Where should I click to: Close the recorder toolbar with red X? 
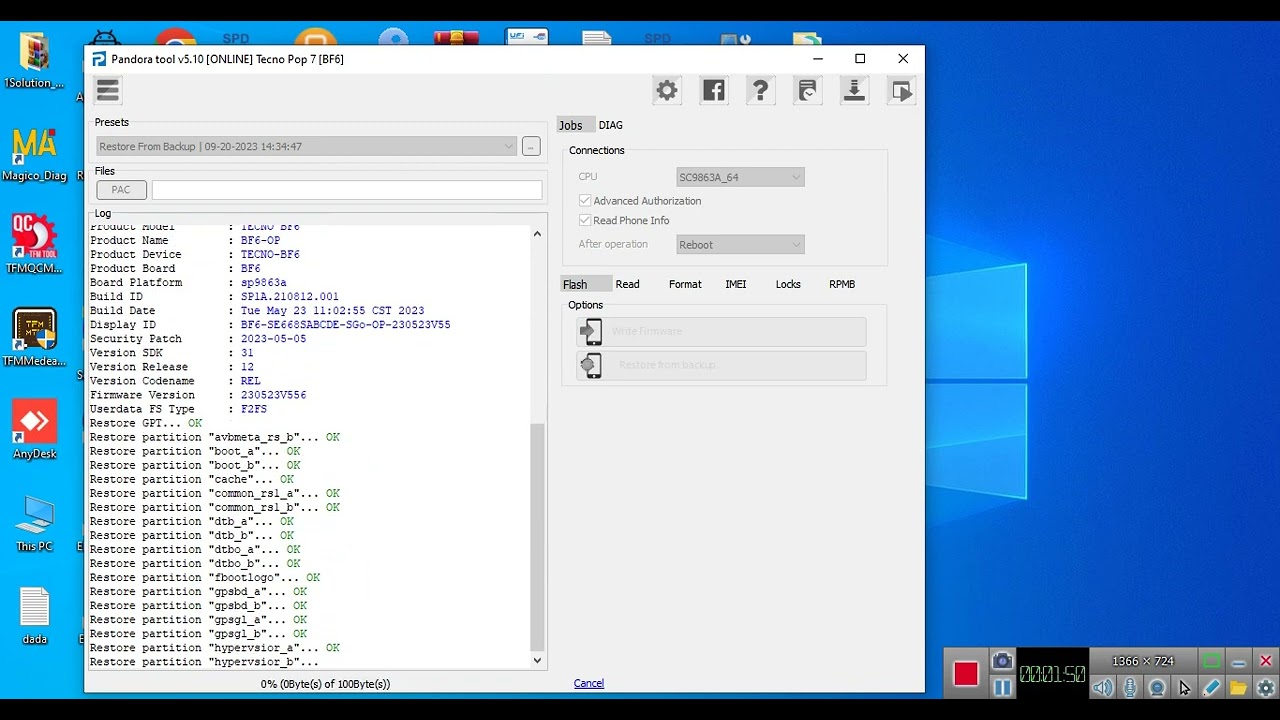pyautogui.click(x=1265, y=661)
